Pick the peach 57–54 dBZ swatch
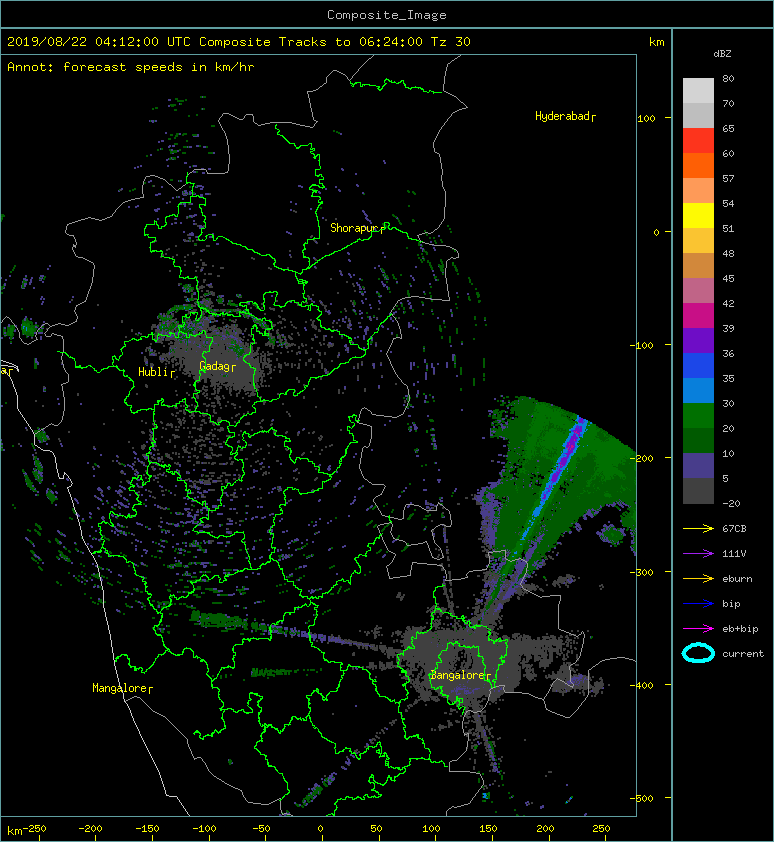The image size is (774, 842). [x=698, y=191]
